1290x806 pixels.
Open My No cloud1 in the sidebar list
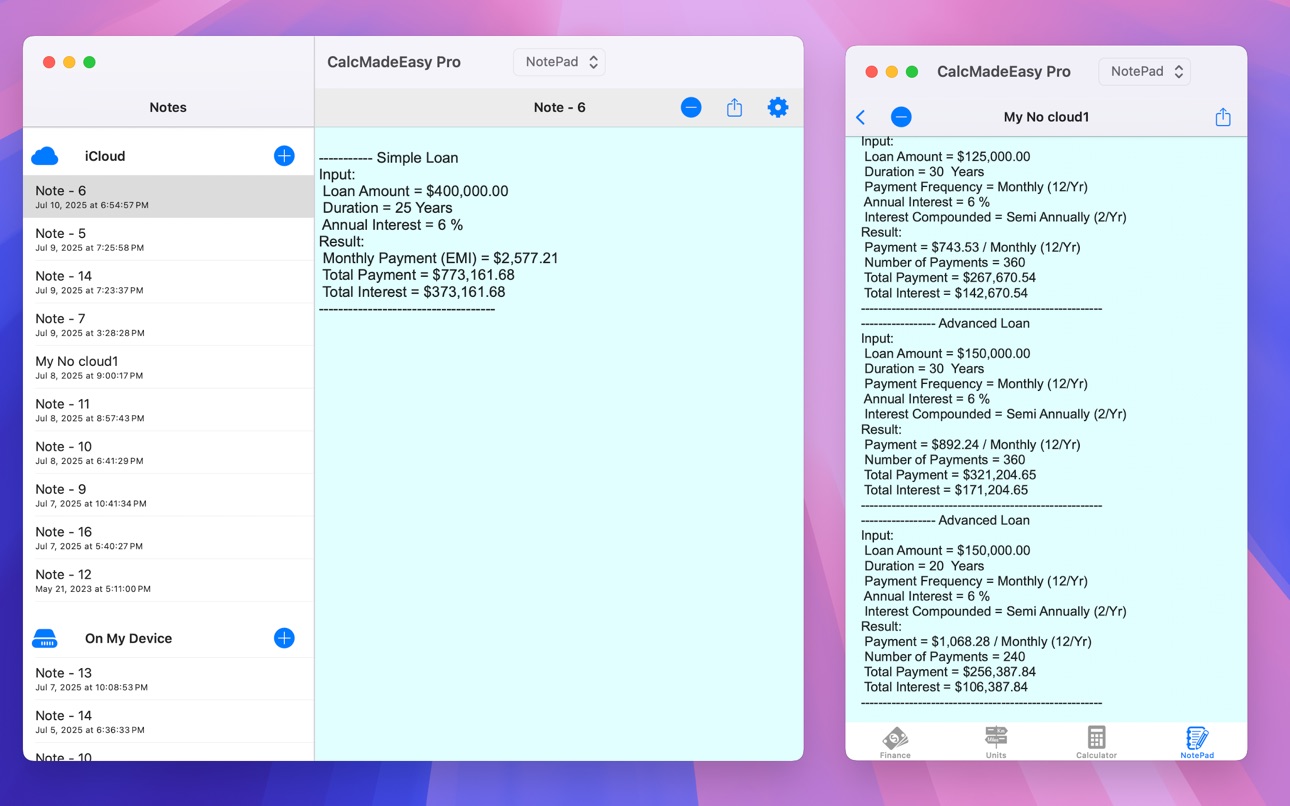click(168, 367)
